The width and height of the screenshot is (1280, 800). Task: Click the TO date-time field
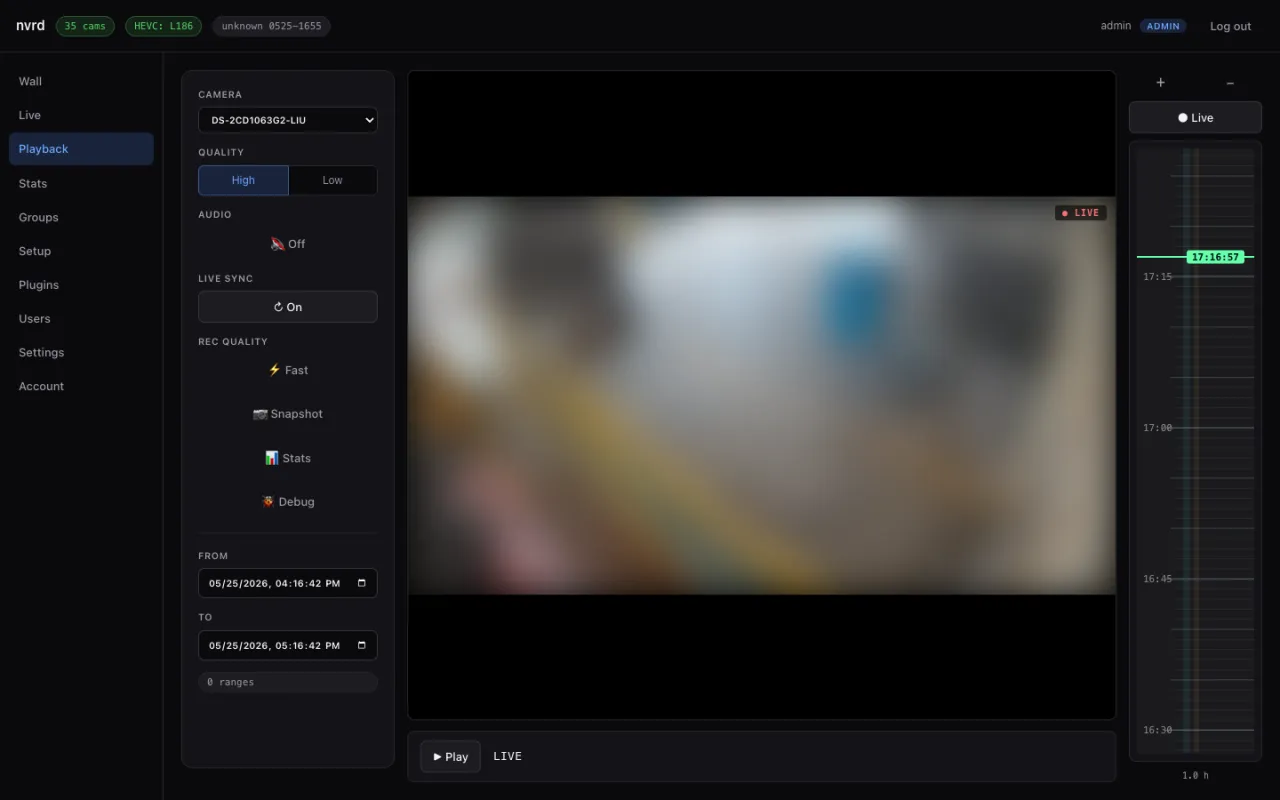coord(288,645)
